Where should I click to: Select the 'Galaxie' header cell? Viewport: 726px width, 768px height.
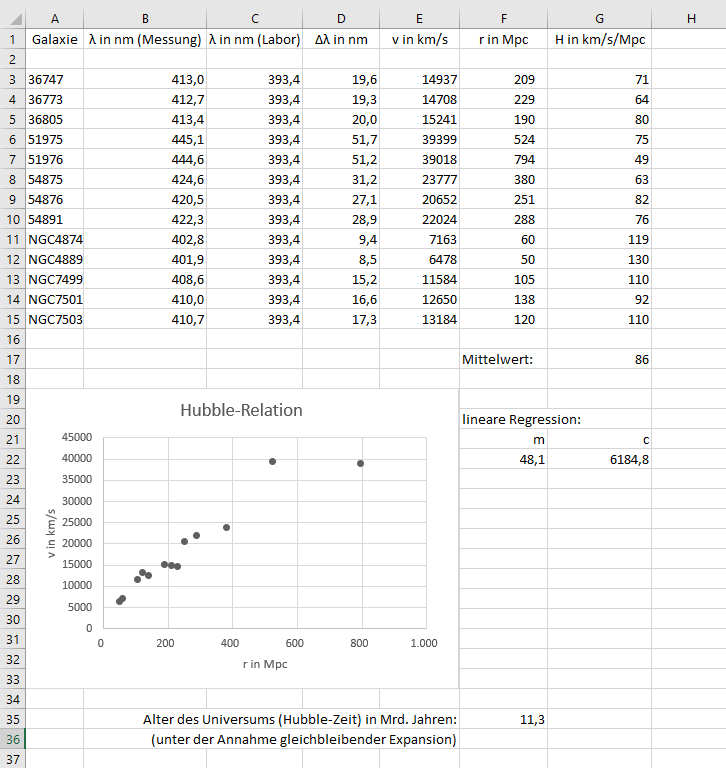(54, 39)
